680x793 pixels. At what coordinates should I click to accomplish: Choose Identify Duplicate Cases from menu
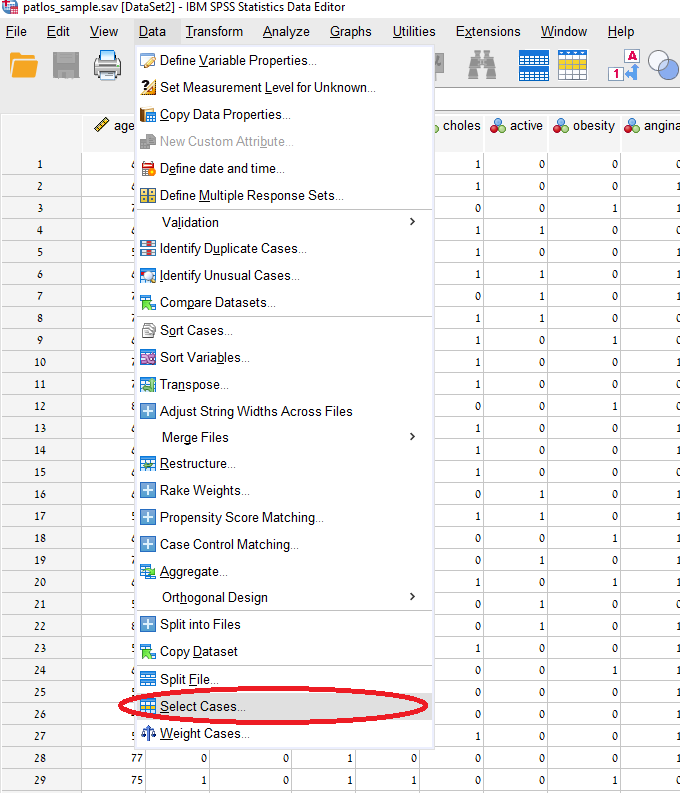point(233,249)
